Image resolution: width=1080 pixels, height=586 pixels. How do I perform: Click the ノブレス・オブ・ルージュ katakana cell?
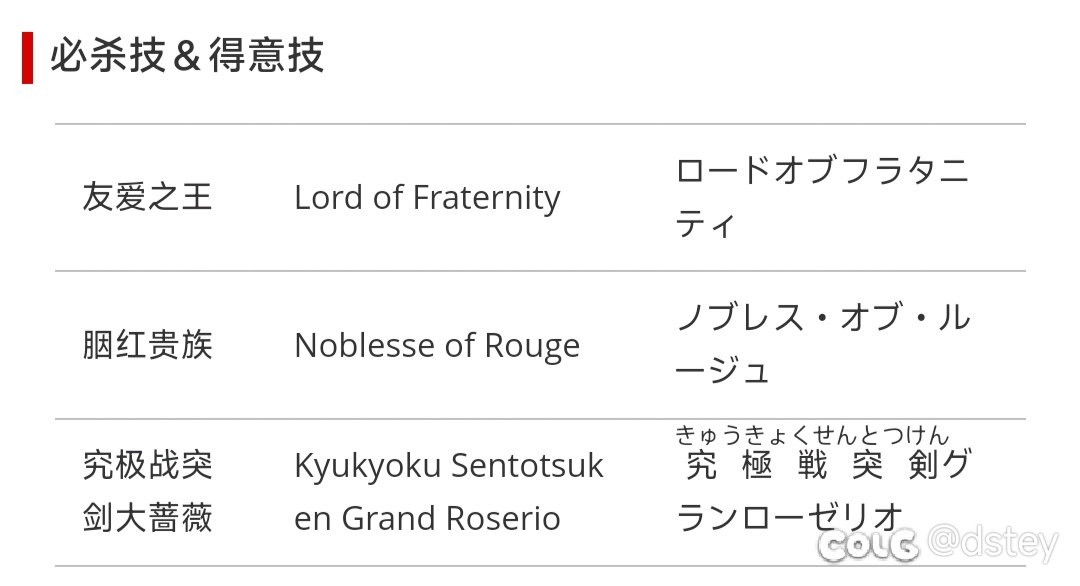[x=823, y=344]
